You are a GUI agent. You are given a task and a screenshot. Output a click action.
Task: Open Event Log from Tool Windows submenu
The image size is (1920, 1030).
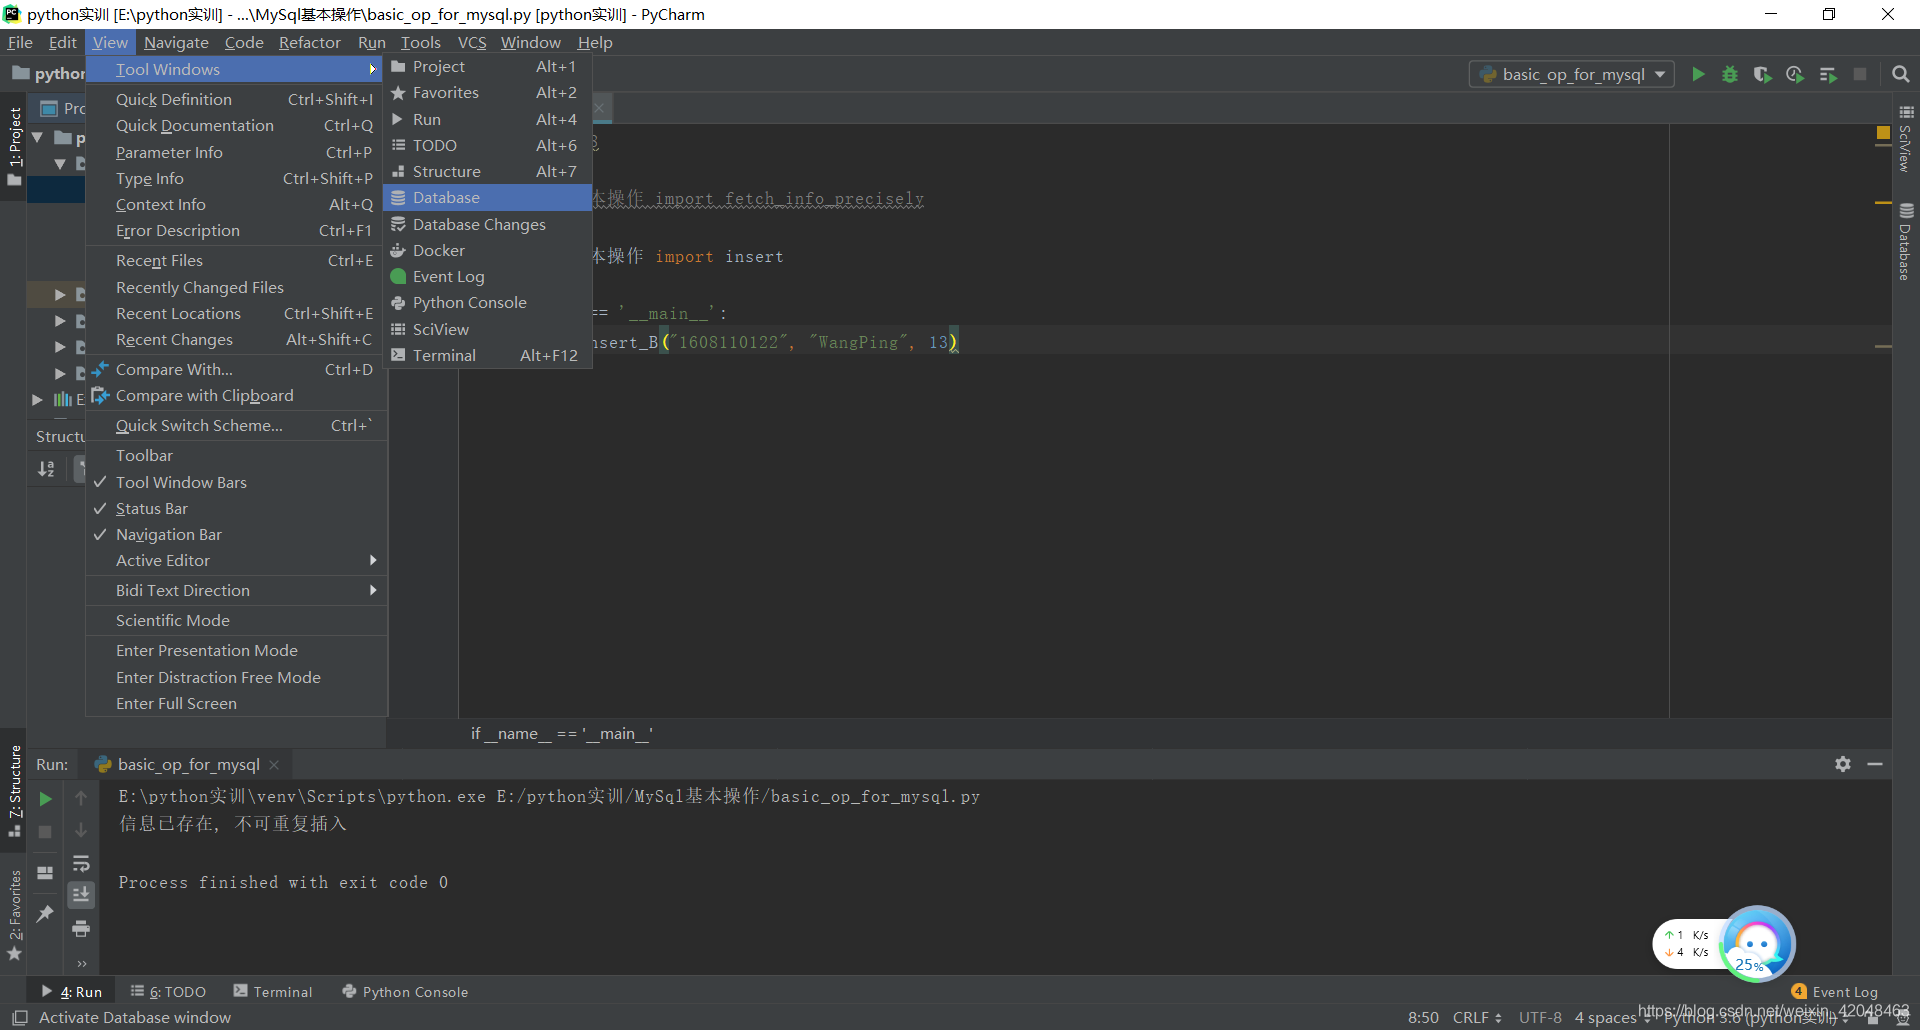pos(487,277)
